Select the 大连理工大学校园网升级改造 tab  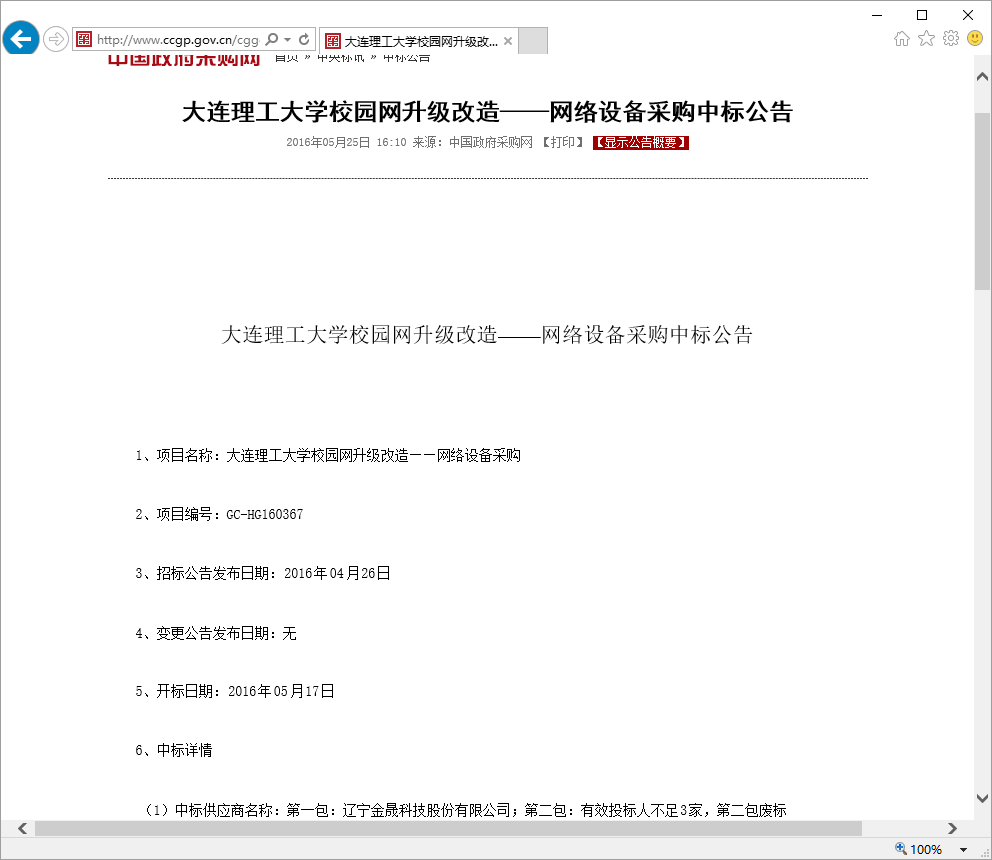pyautogui.click(x=420, y=41)
